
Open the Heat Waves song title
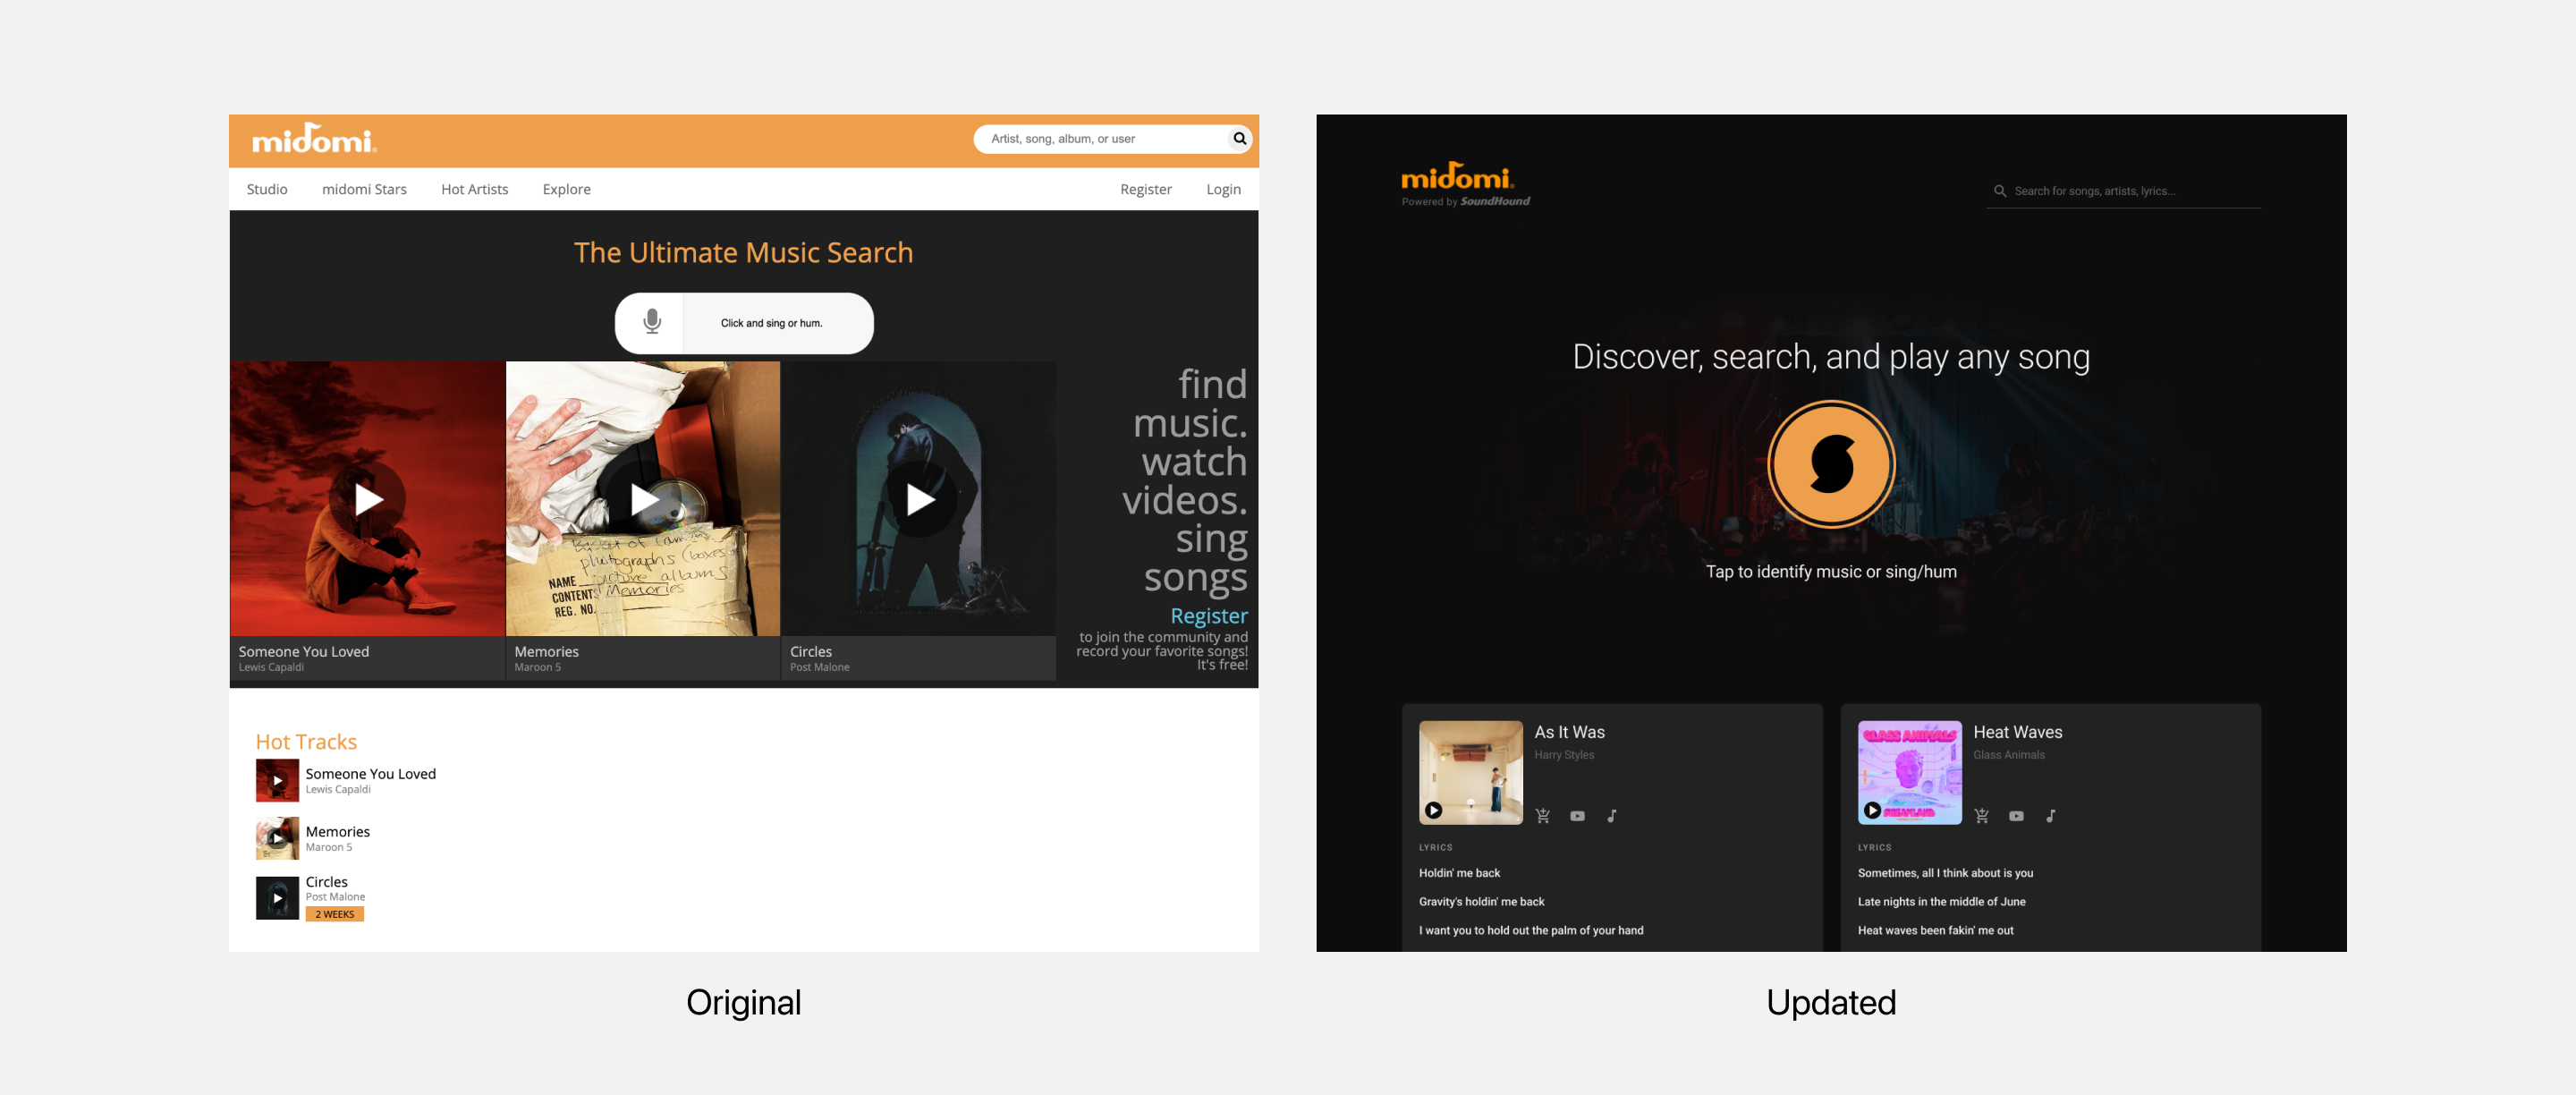pos(2017,732)
